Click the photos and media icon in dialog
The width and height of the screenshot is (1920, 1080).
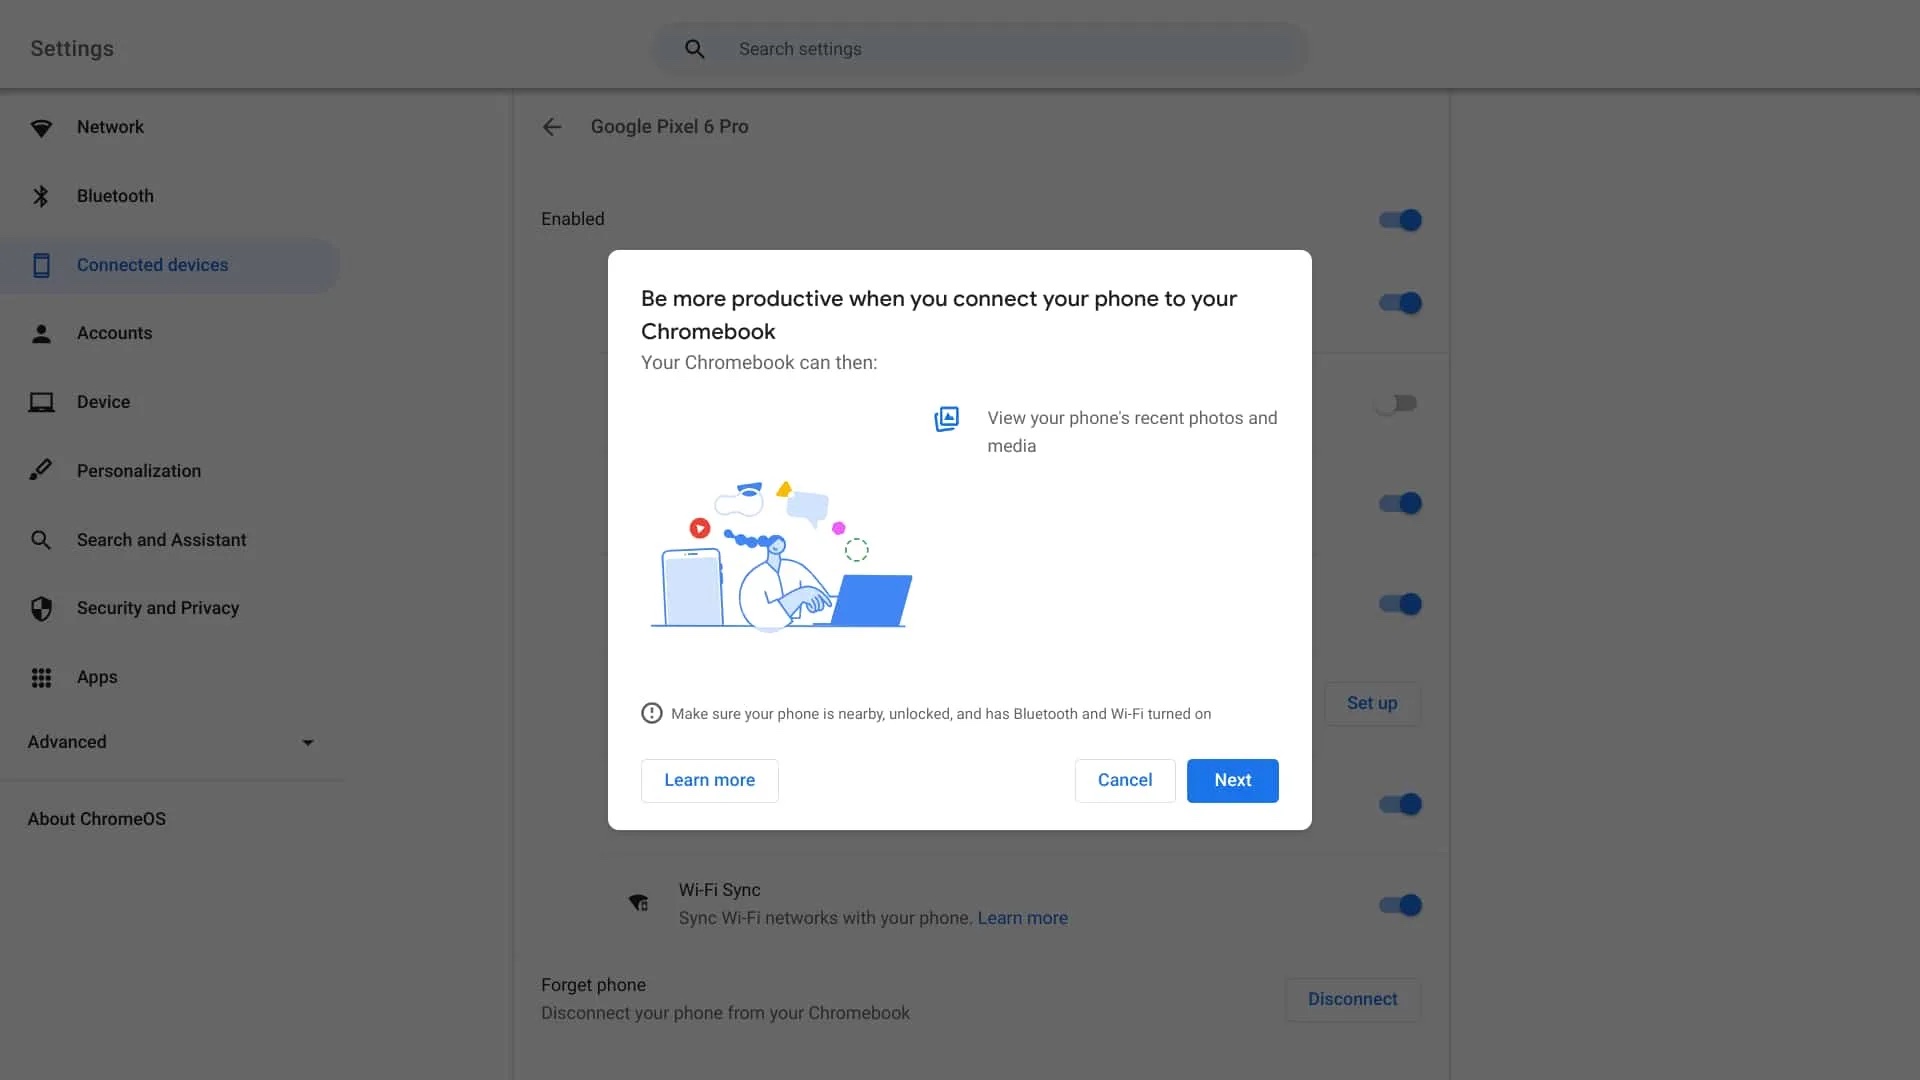tap(946, 418)
